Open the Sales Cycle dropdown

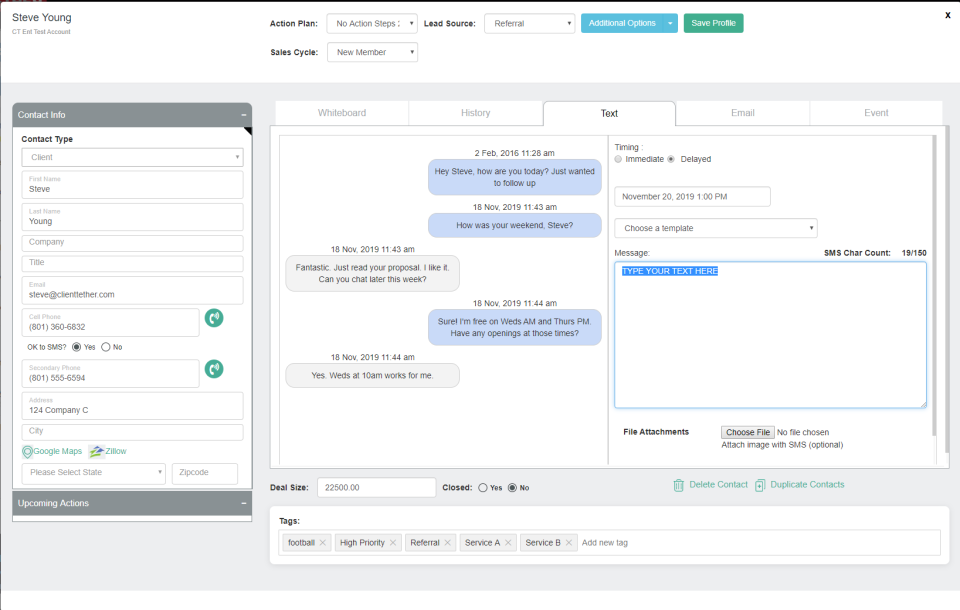pyautogui.click(x=372, y=51)
